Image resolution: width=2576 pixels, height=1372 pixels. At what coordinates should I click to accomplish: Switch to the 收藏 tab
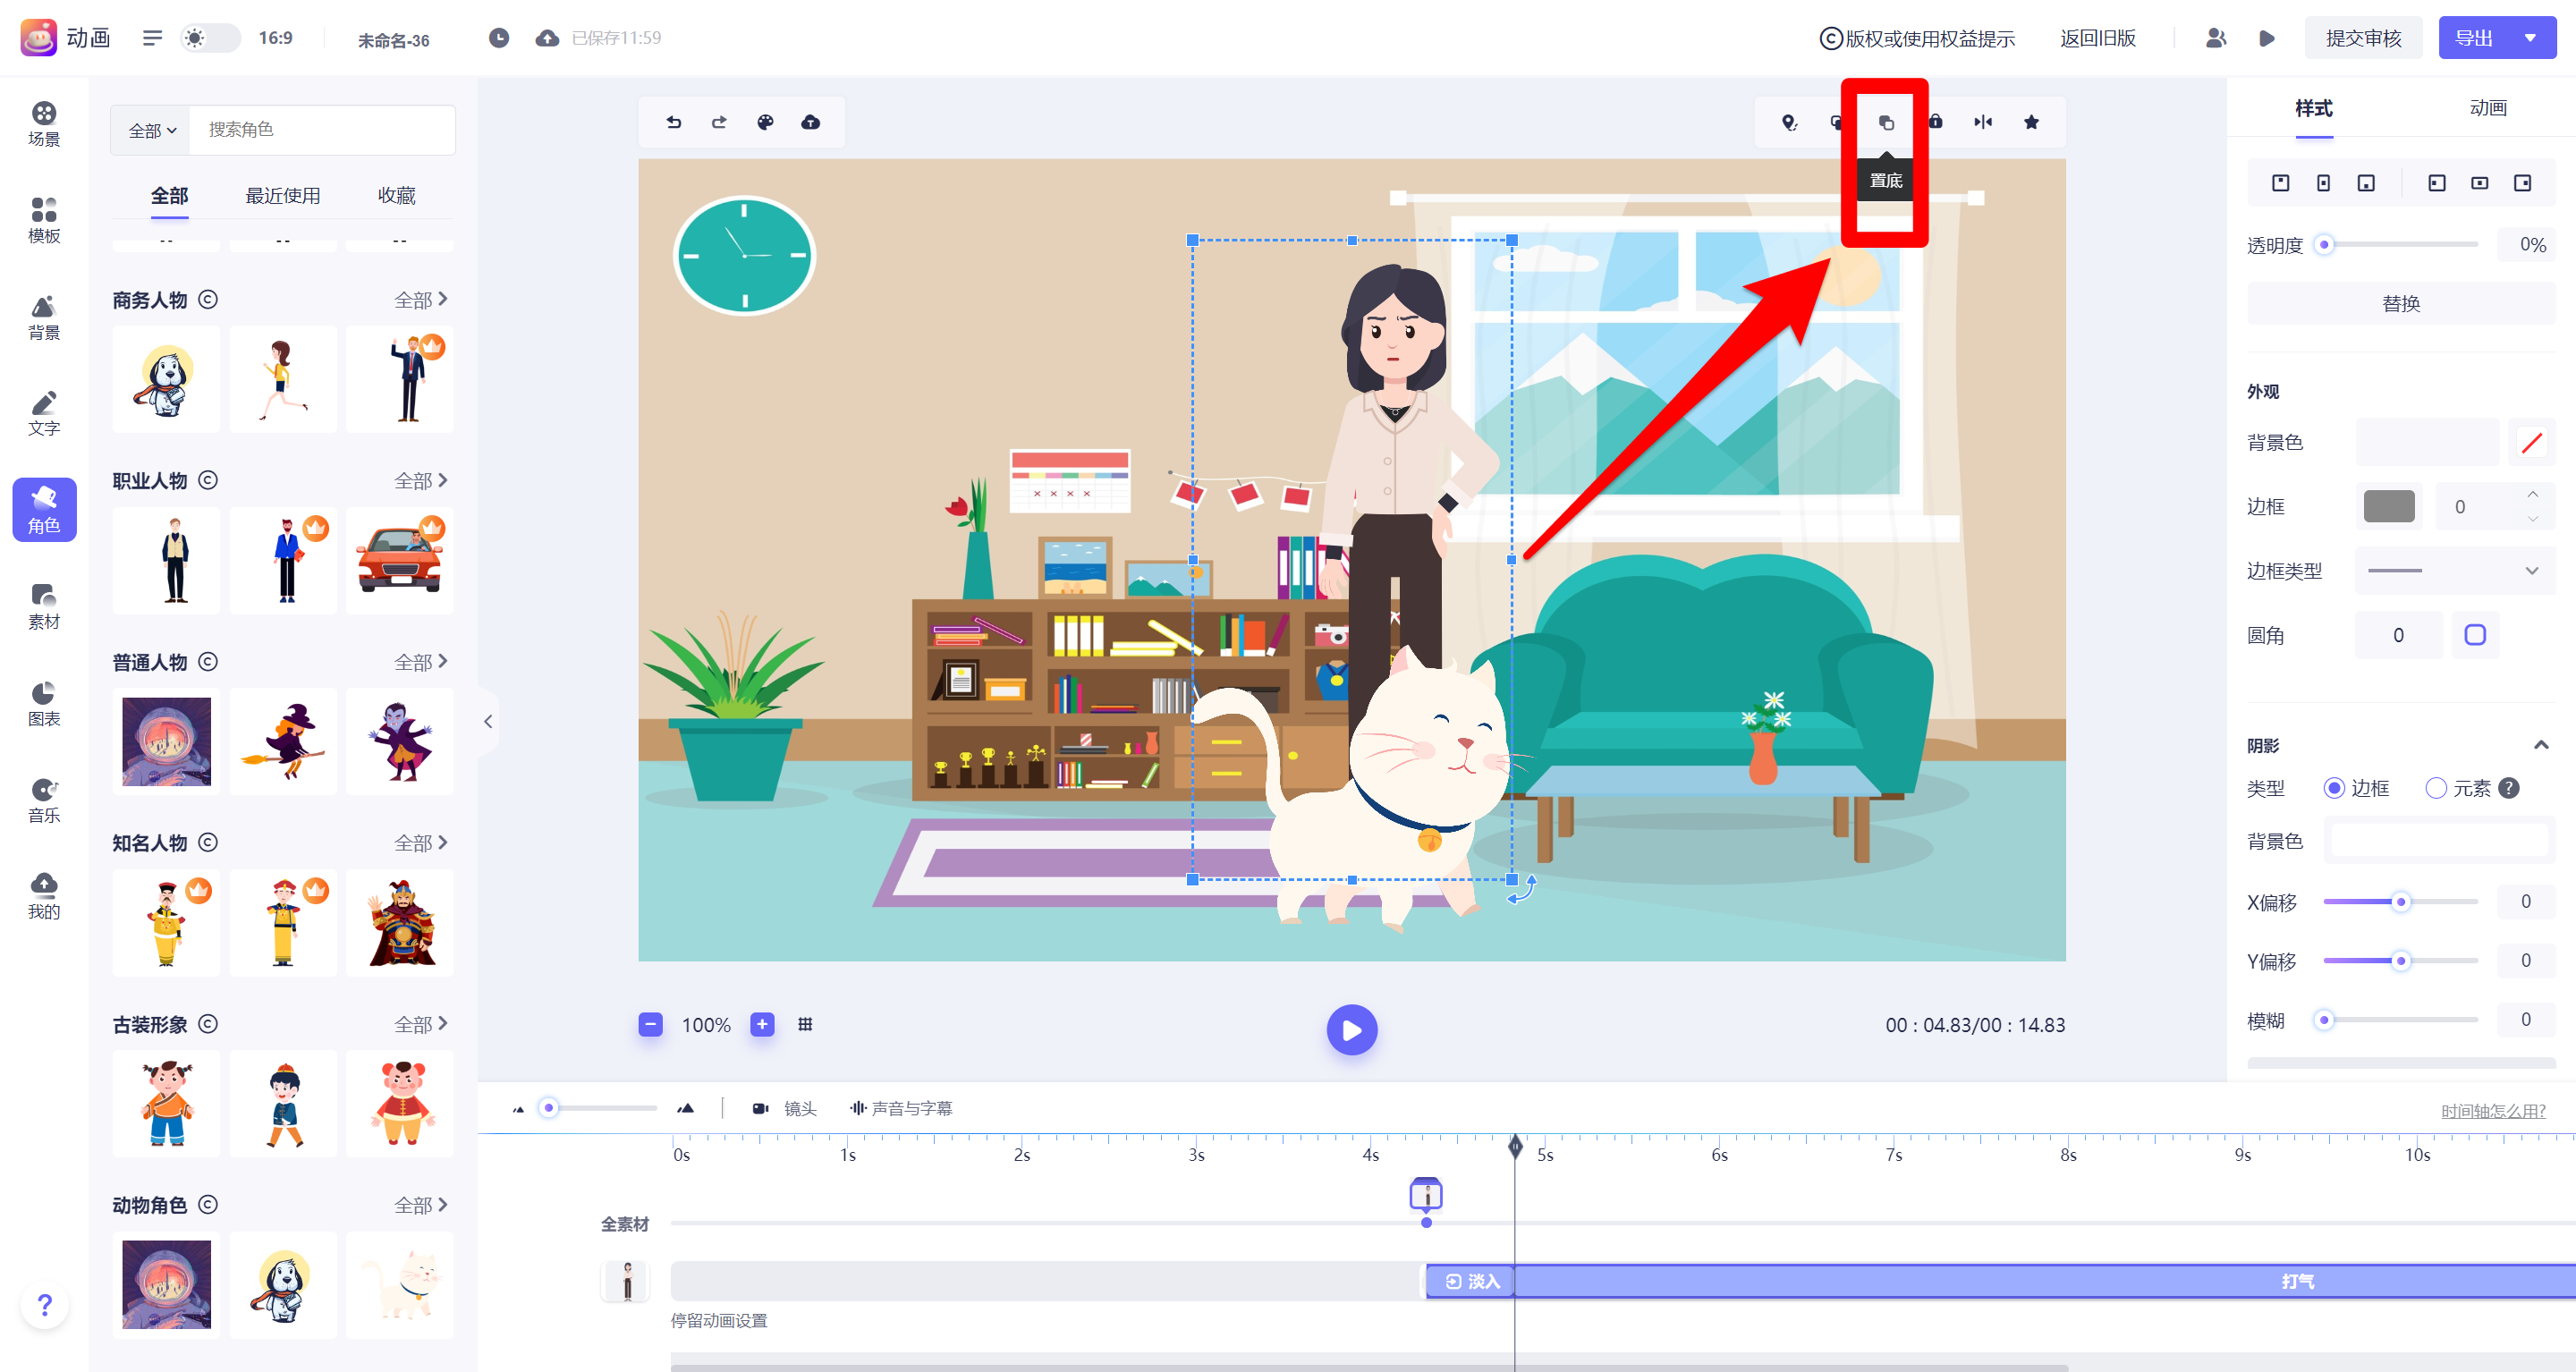coord(397,195)
